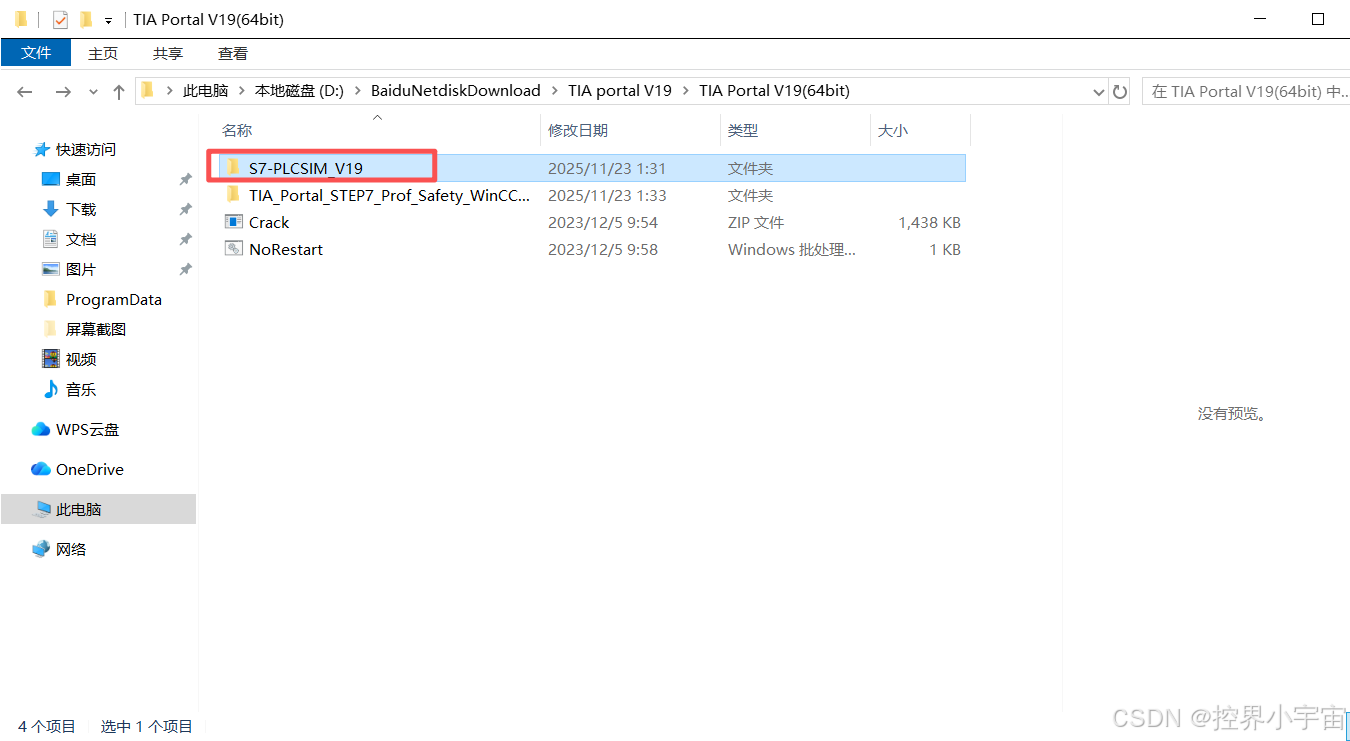
Task: Expand the address bar history dropdown
Action: coord(1099,91)
